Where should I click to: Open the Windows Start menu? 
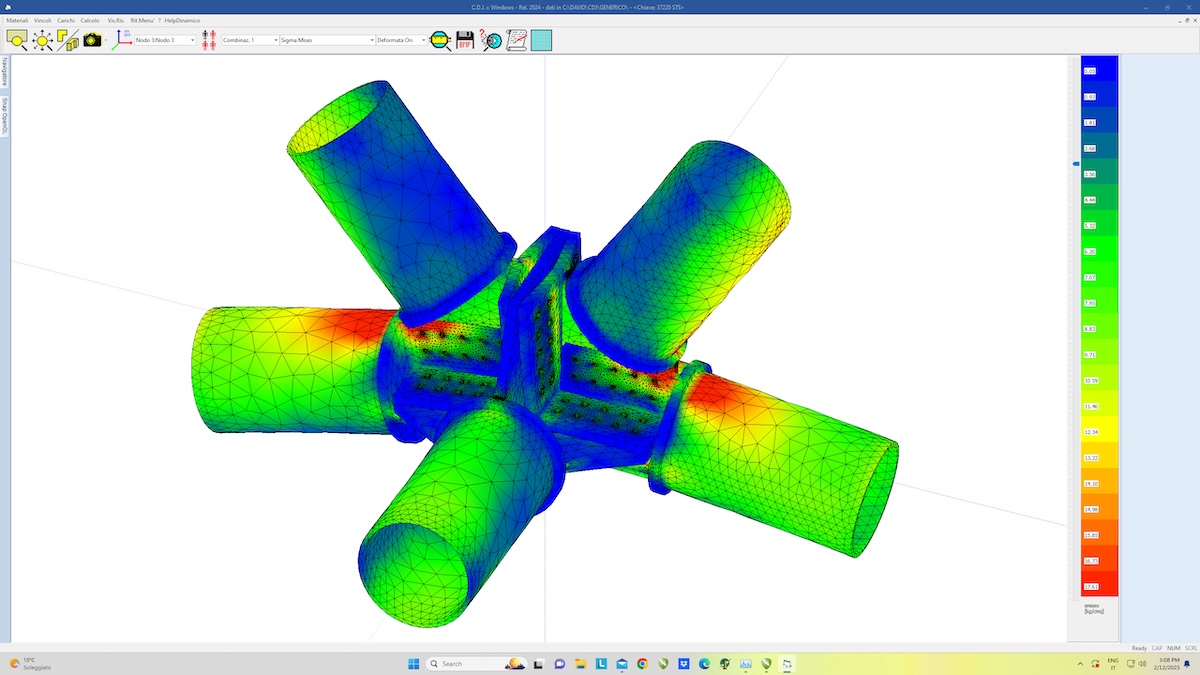pos(413,663)
